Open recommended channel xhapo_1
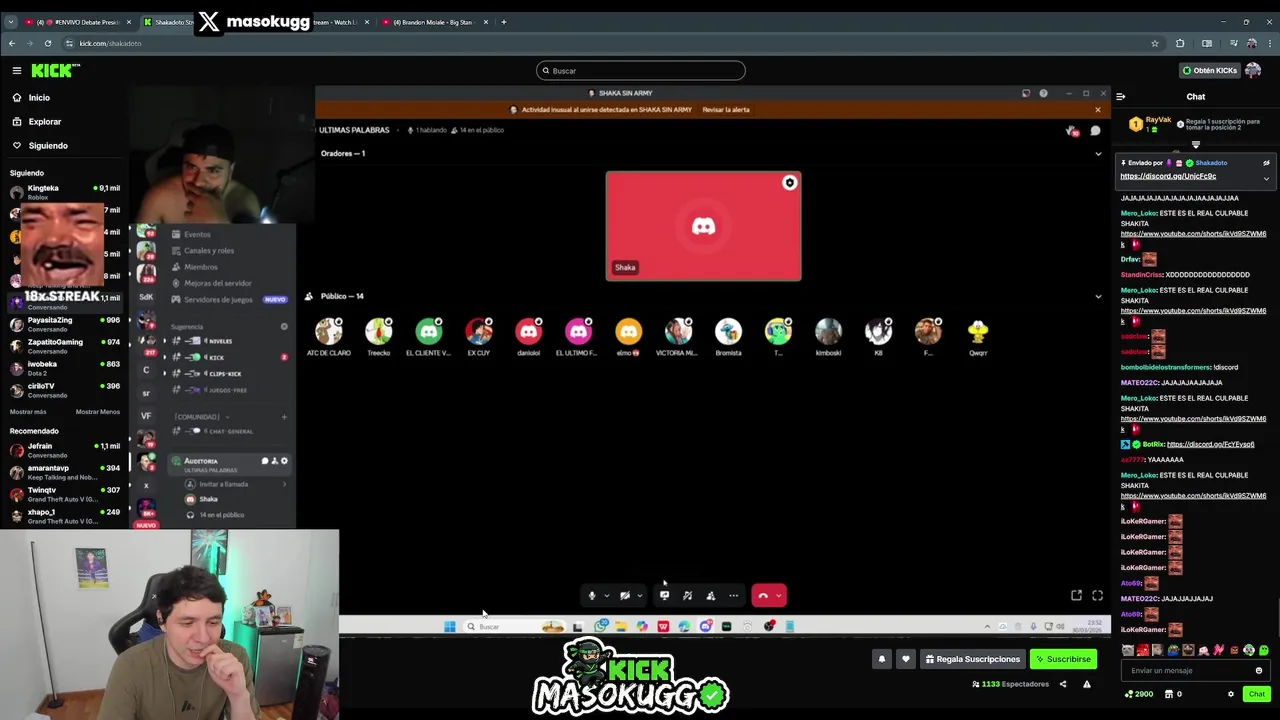 65,516
